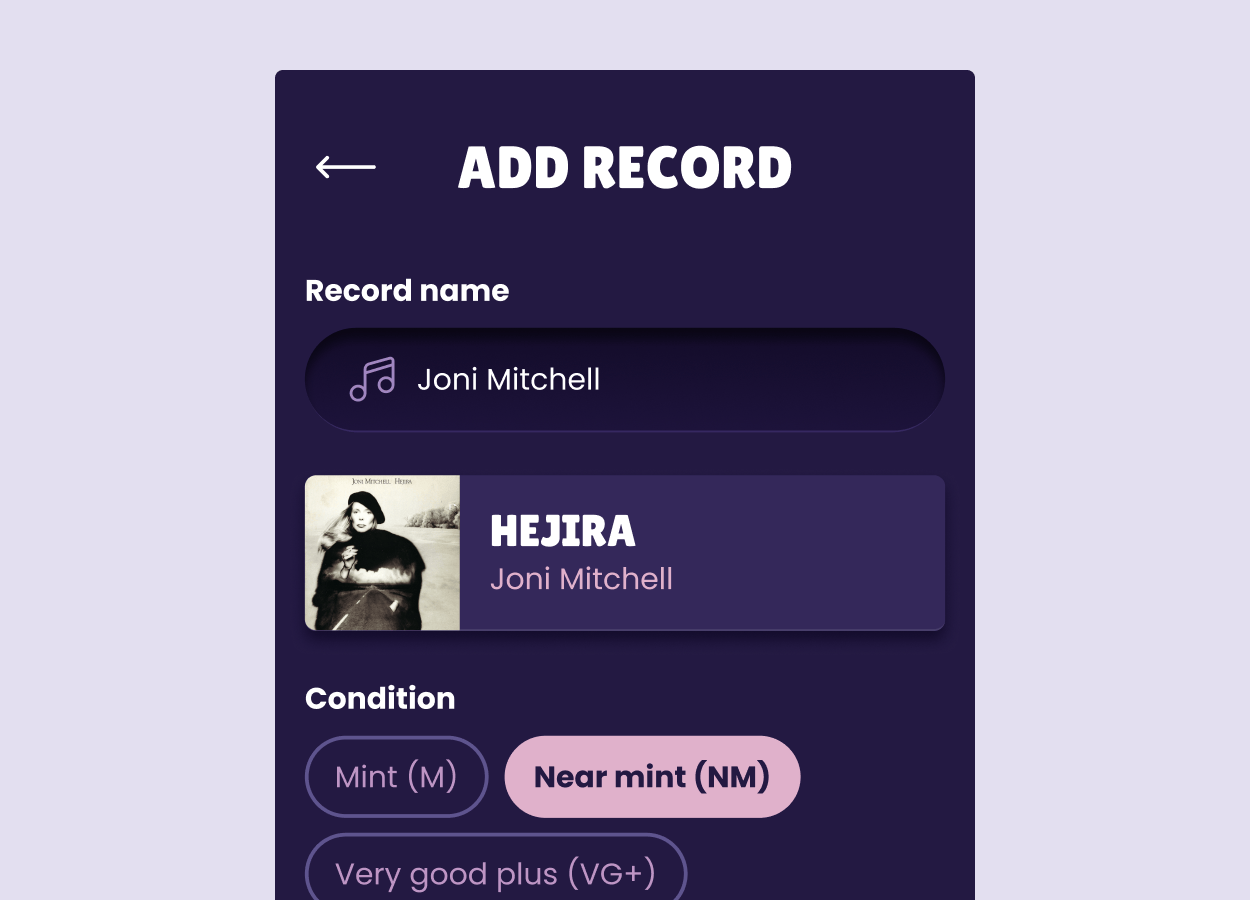Viewport: 1250px width, 900px height.
Task: Click the HEJIRA album title
Action: pyautogui.click(x=563, y=532)
